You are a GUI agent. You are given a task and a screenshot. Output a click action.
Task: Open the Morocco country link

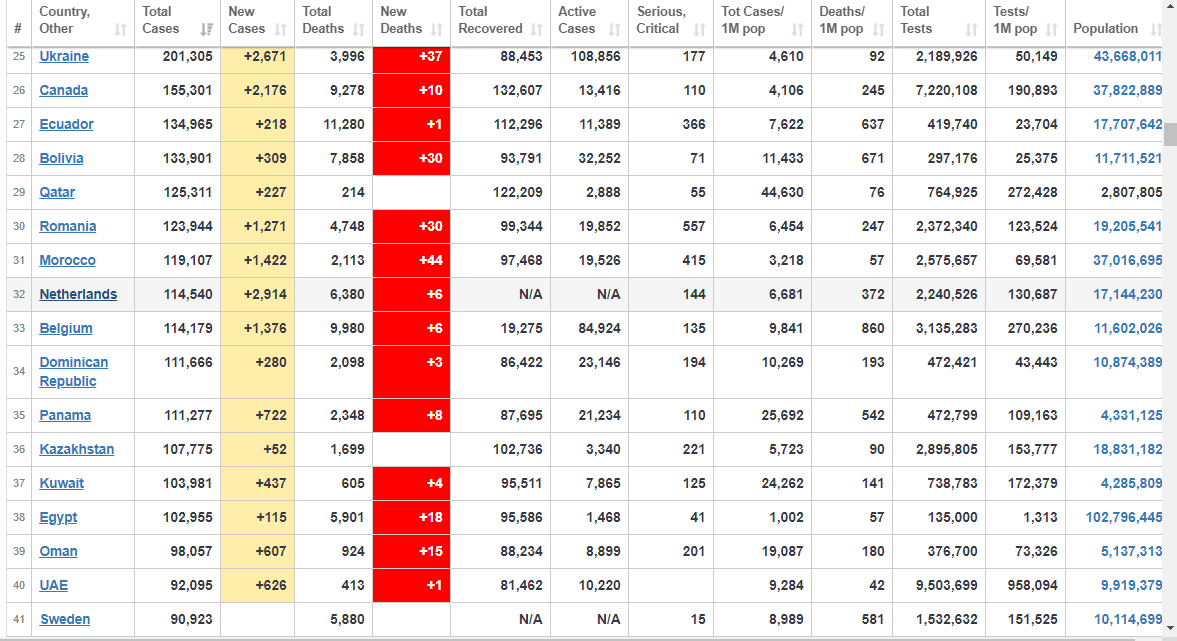(x=68, y=260)
